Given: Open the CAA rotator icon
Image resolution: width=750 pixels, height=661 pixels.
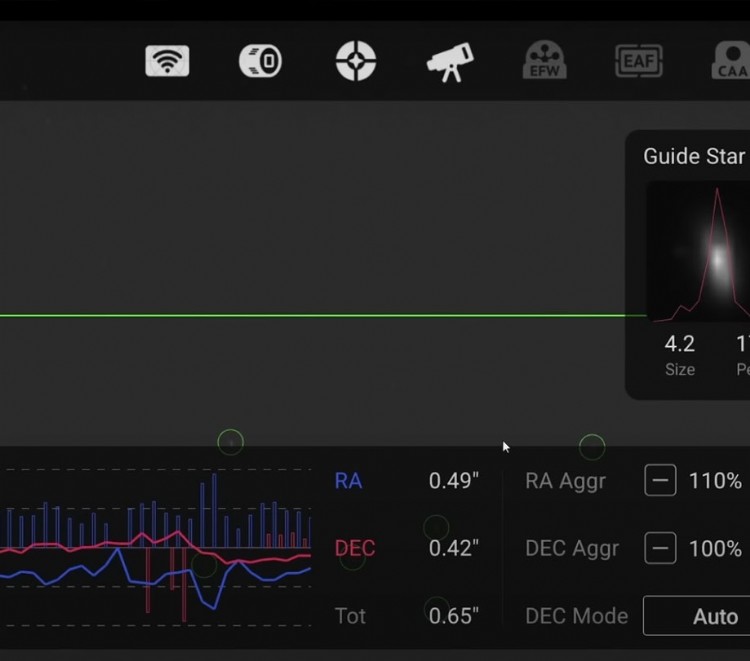Looking at the screenshot, I should [730, 61].
